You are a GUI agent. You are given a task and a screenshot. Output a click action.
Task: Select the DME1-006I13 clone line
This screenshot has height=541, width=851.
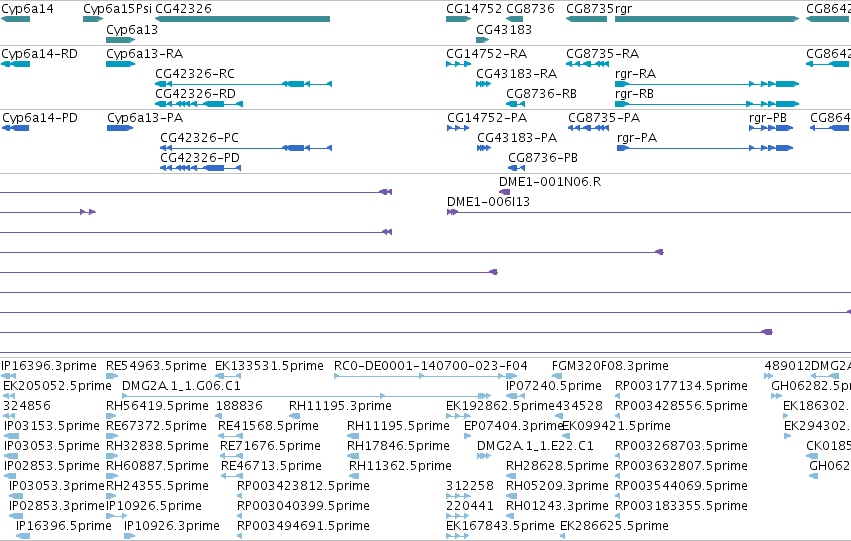point(649,212)
